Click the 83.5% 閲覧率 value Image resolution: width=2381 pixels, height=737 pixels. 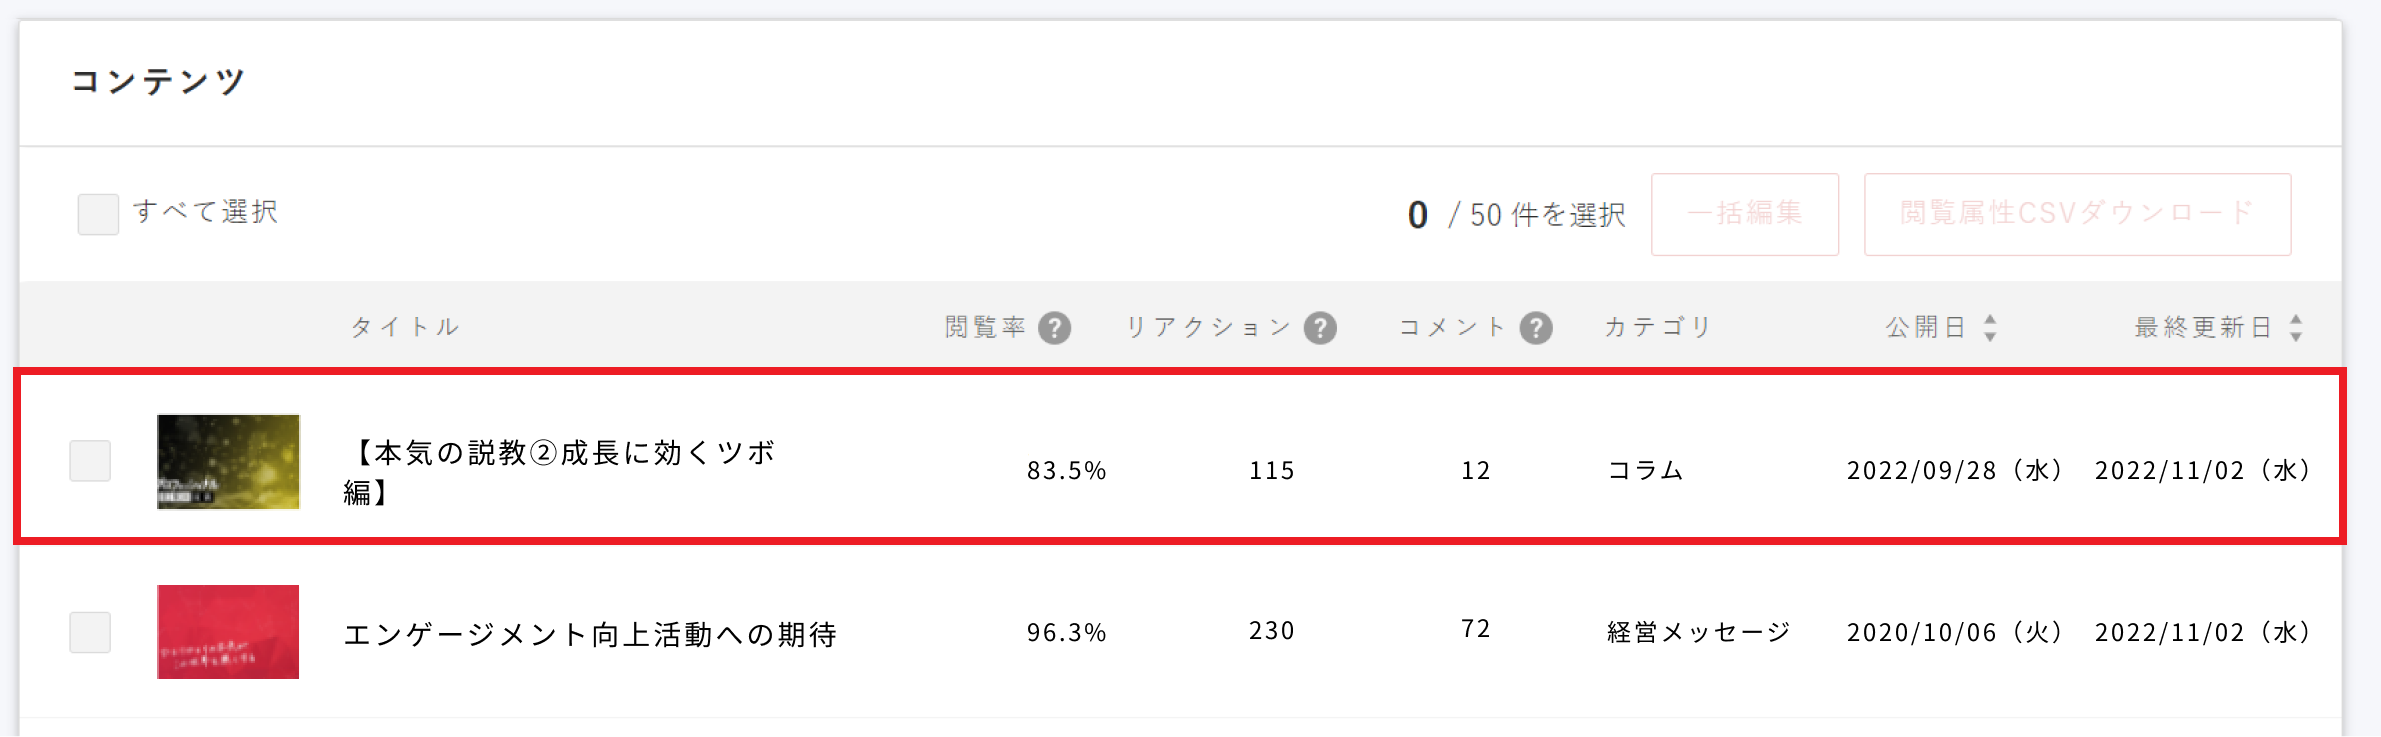(x=1067, y=470)
